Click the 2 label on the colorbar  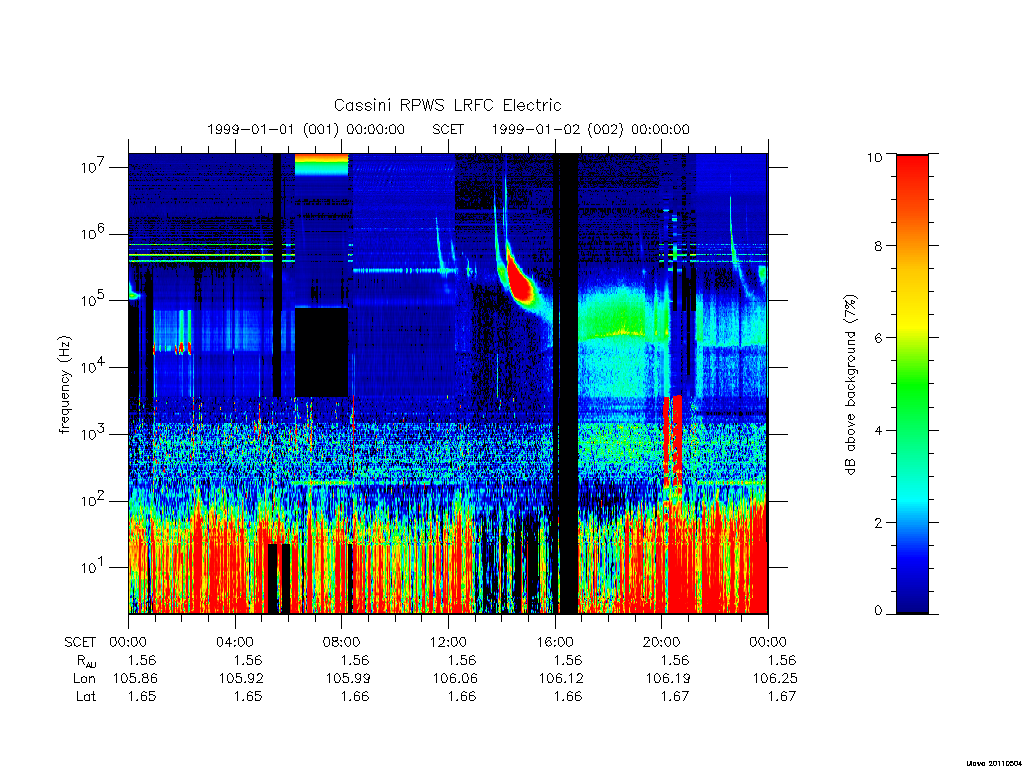tap(878, 522)
